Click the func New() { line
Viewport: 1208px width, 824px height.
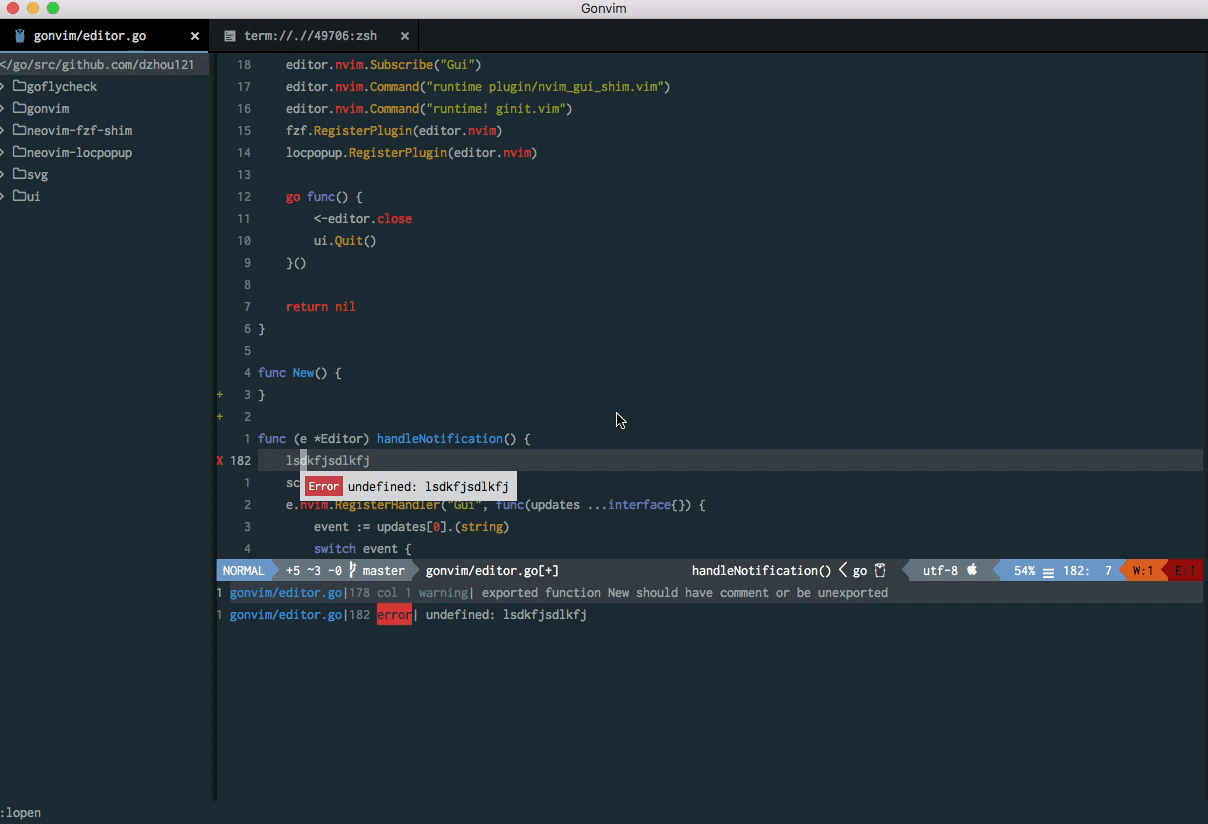pyautogui.click(x=300, y=373)
